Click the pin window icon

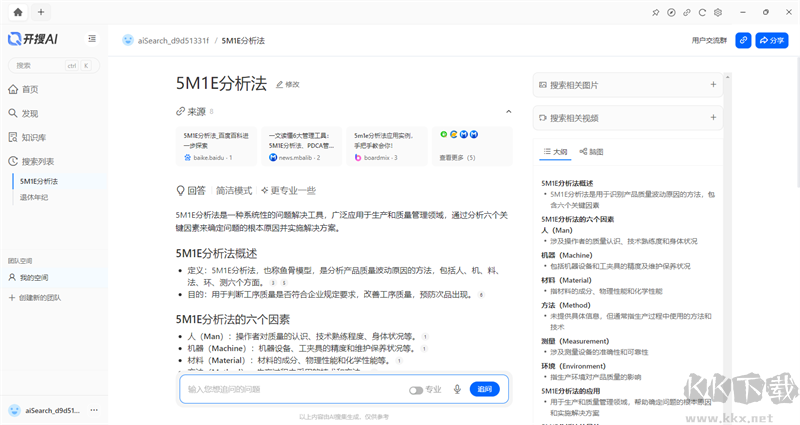[656, 12]
